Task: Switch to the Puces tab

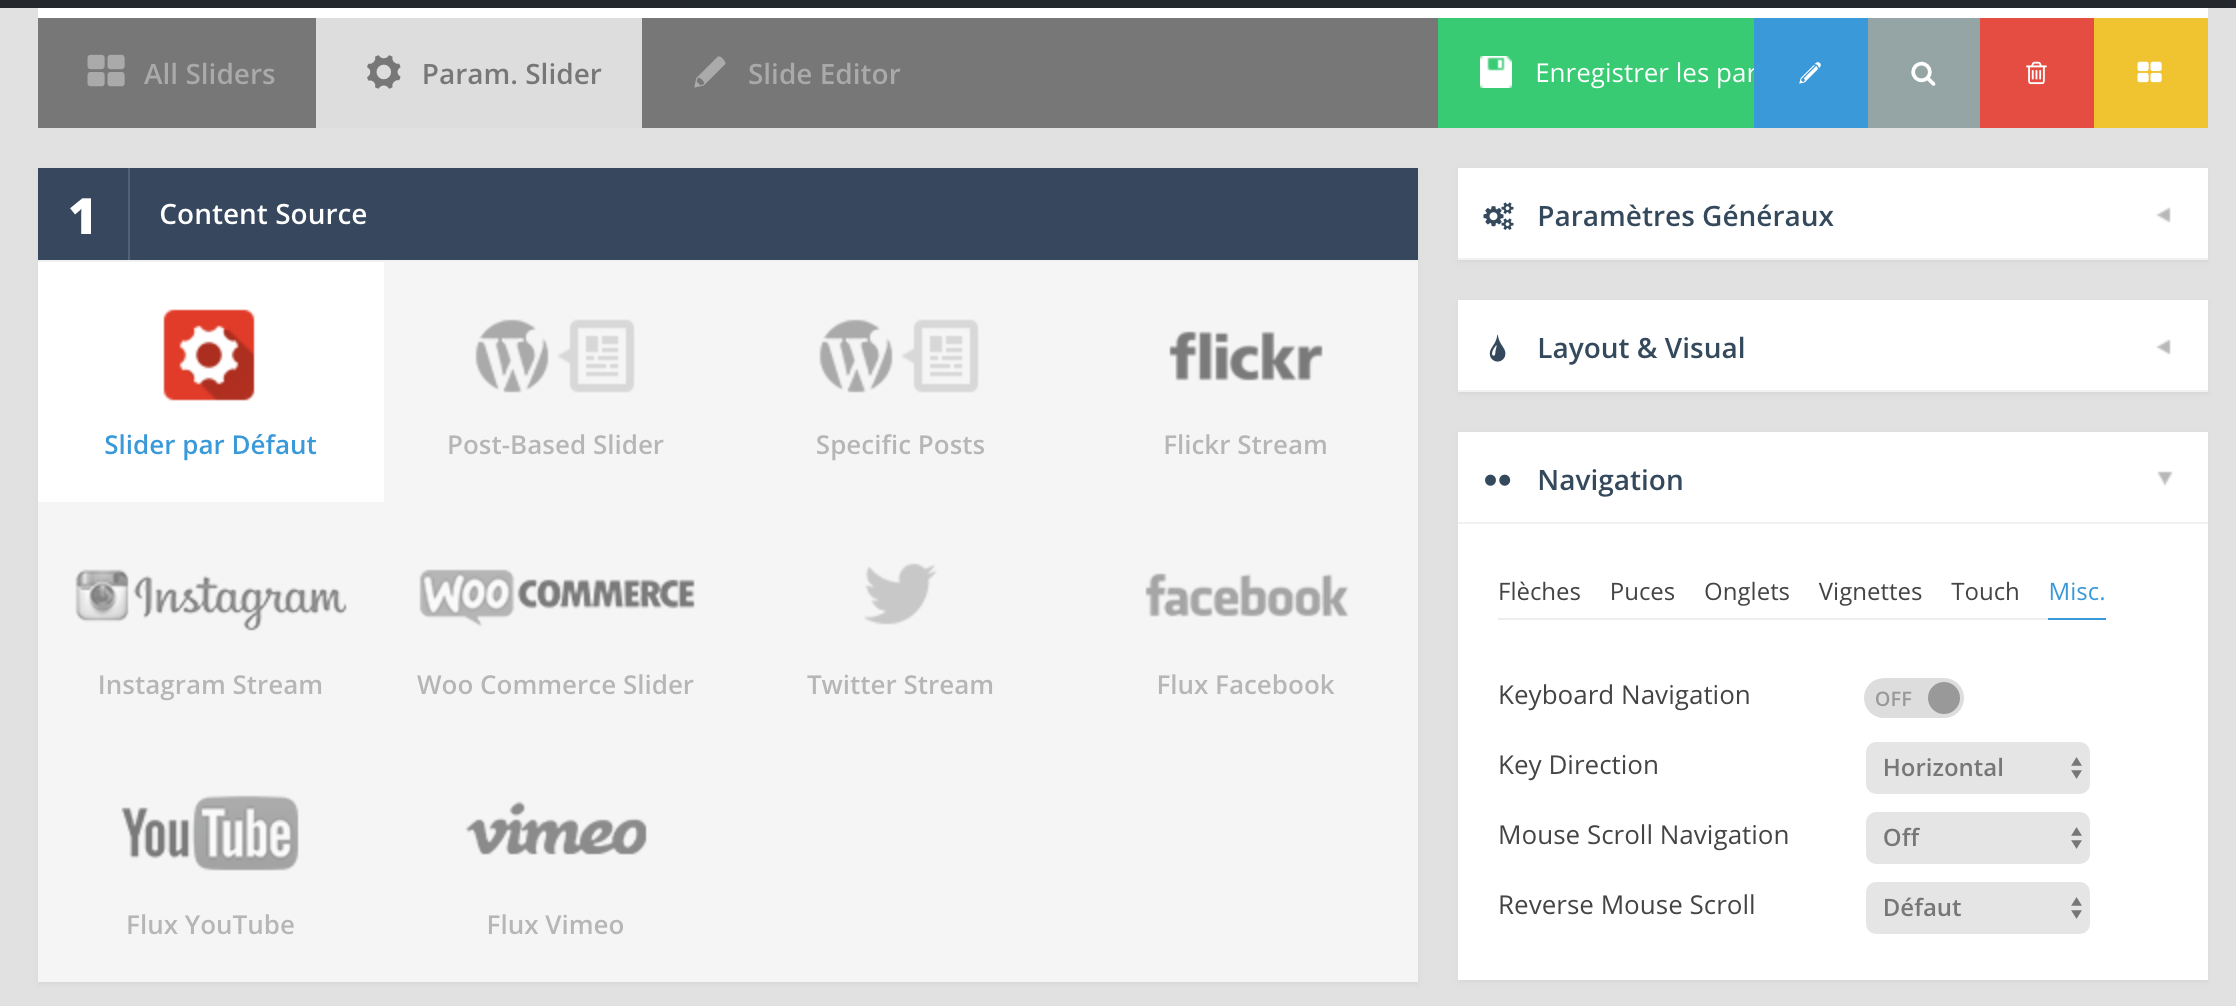Action: 1642,592
